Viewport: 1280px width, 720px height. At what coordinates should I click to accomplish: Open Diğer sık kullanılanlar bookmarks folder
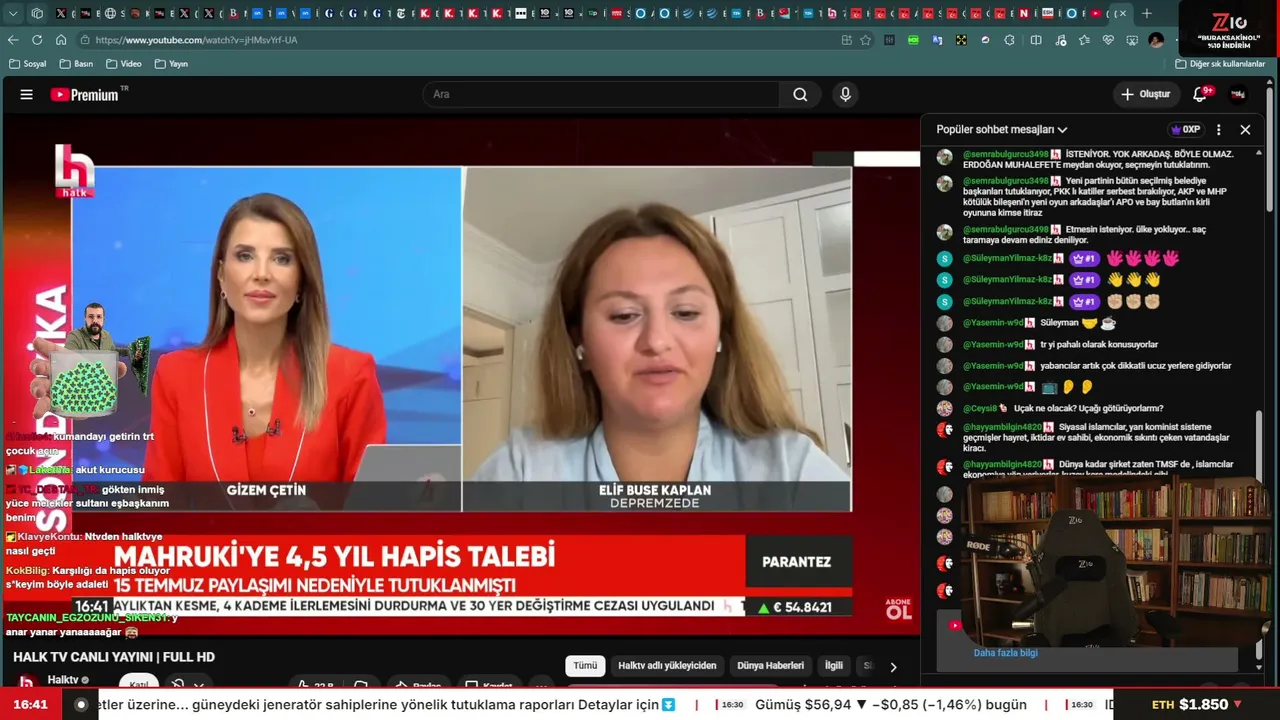pyautogui.click(x=1220, y=64)
